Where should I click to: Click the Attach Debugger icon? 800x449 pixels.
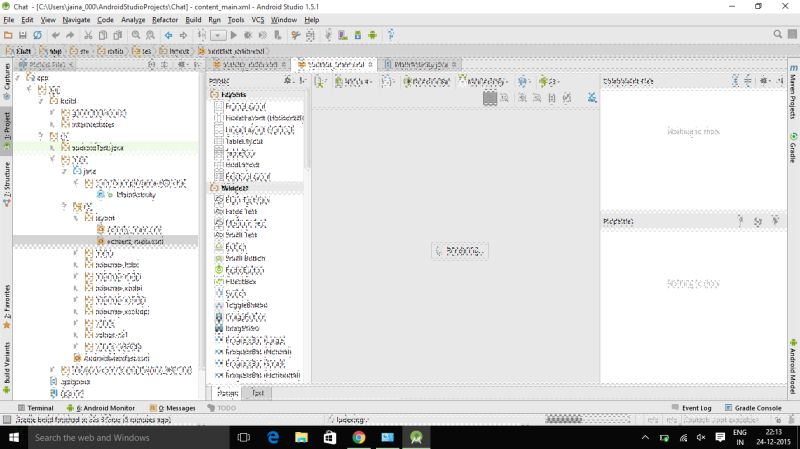[278, 35]
